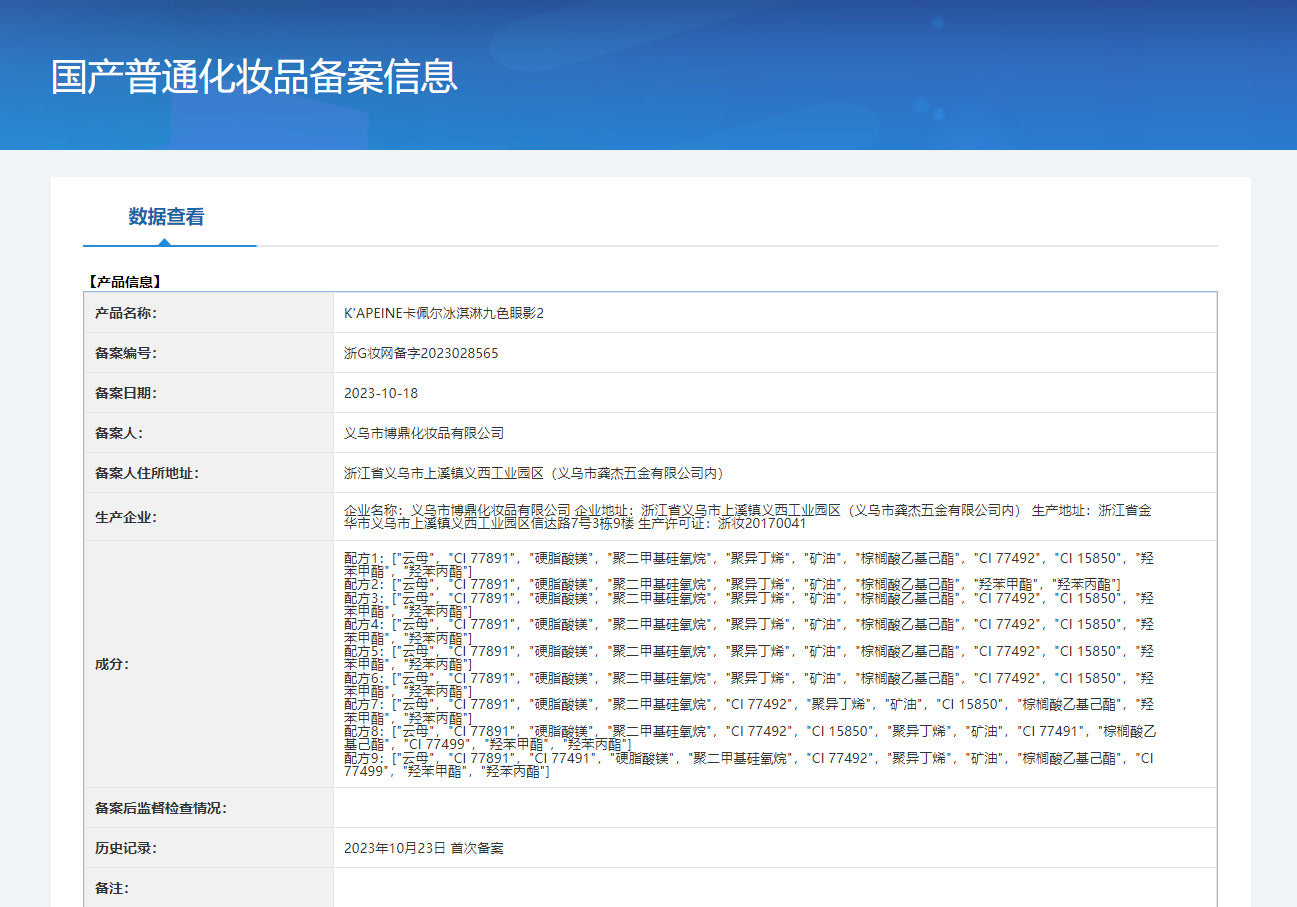Screen dimensions: 1297x907
Task: Click the 国产普通化妆品备案信息 page title
Action: 254,77
